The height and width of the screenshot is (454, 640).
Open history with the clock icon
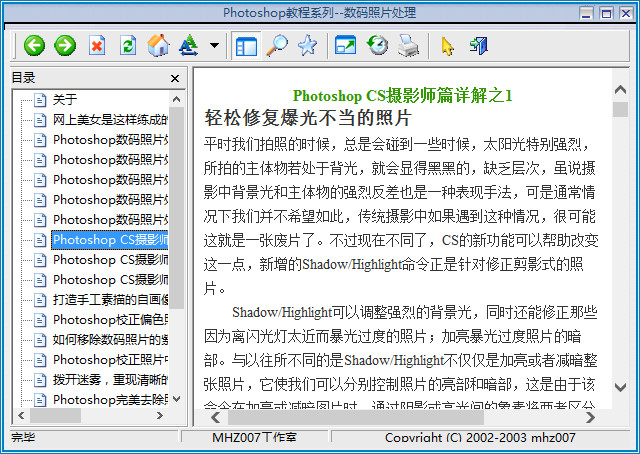click(377, 45)
